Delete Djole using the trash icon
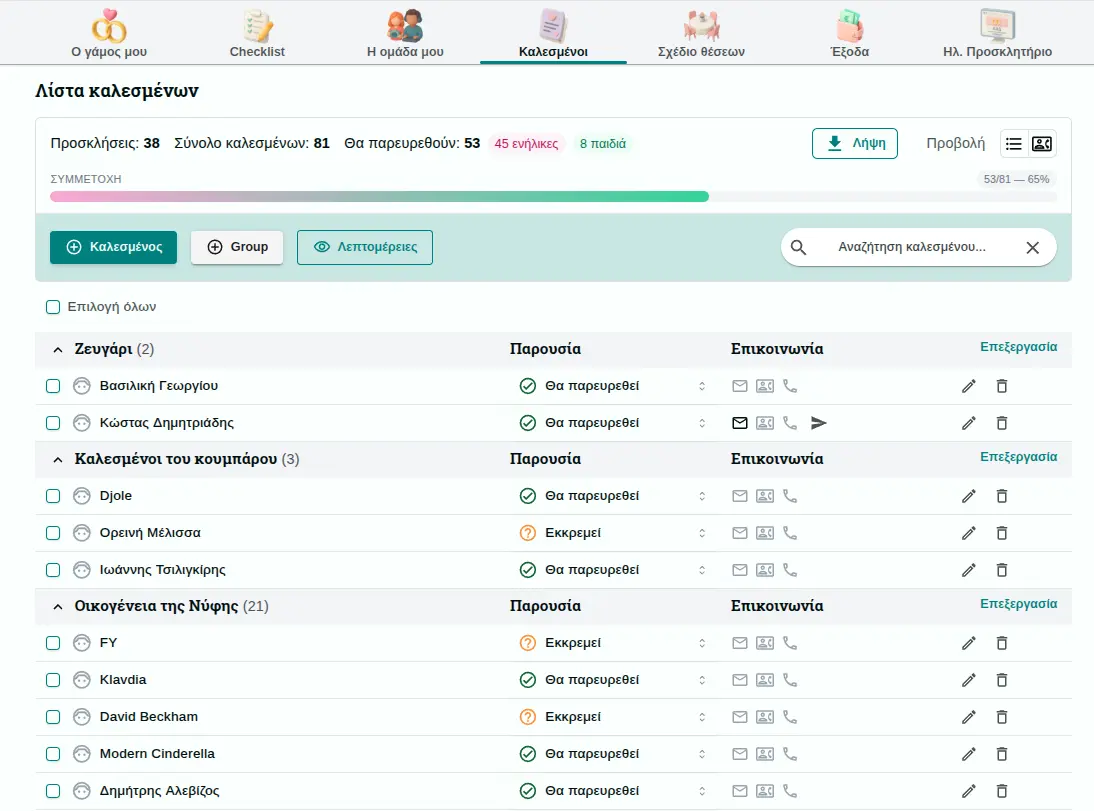 click(1002, 496)
